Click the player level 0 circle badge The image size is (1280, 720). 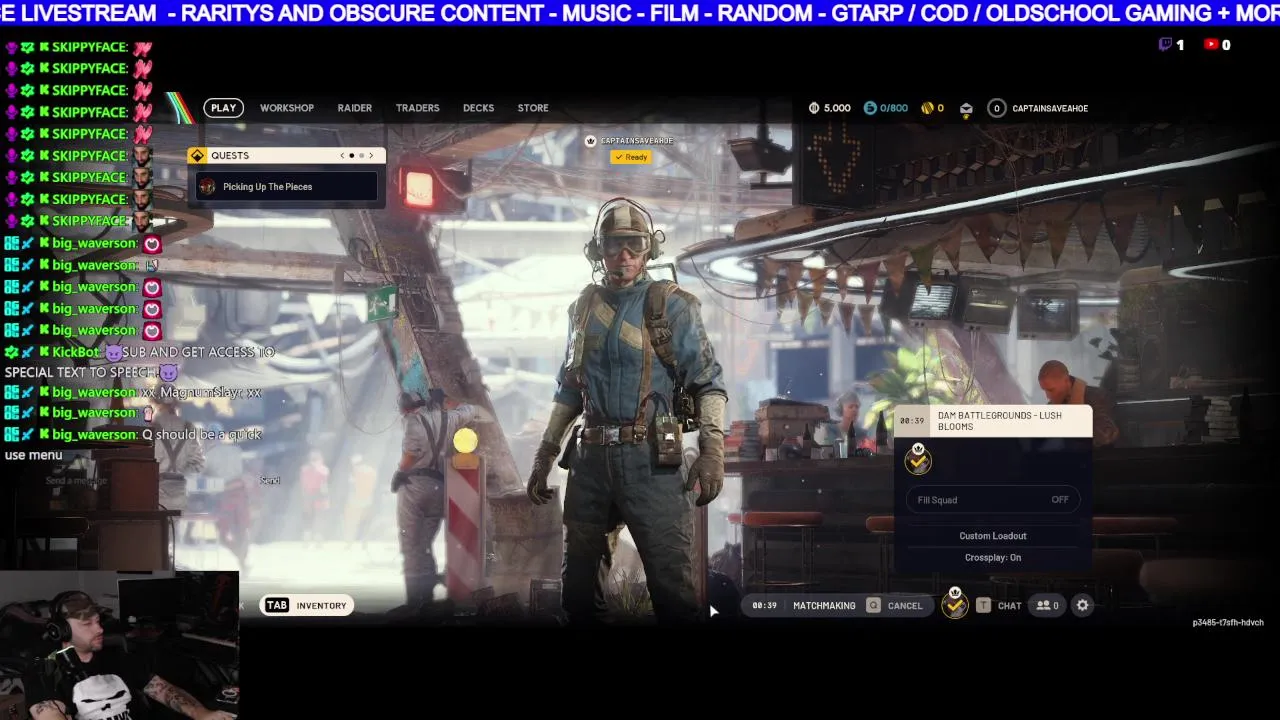tap(996, 108)
